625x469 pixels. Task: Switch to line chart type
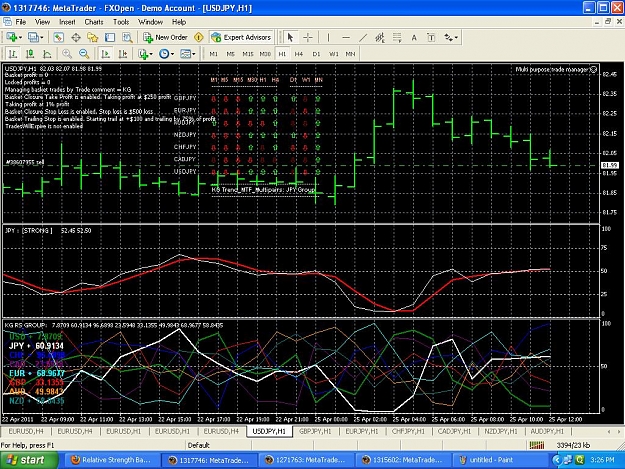47,53
